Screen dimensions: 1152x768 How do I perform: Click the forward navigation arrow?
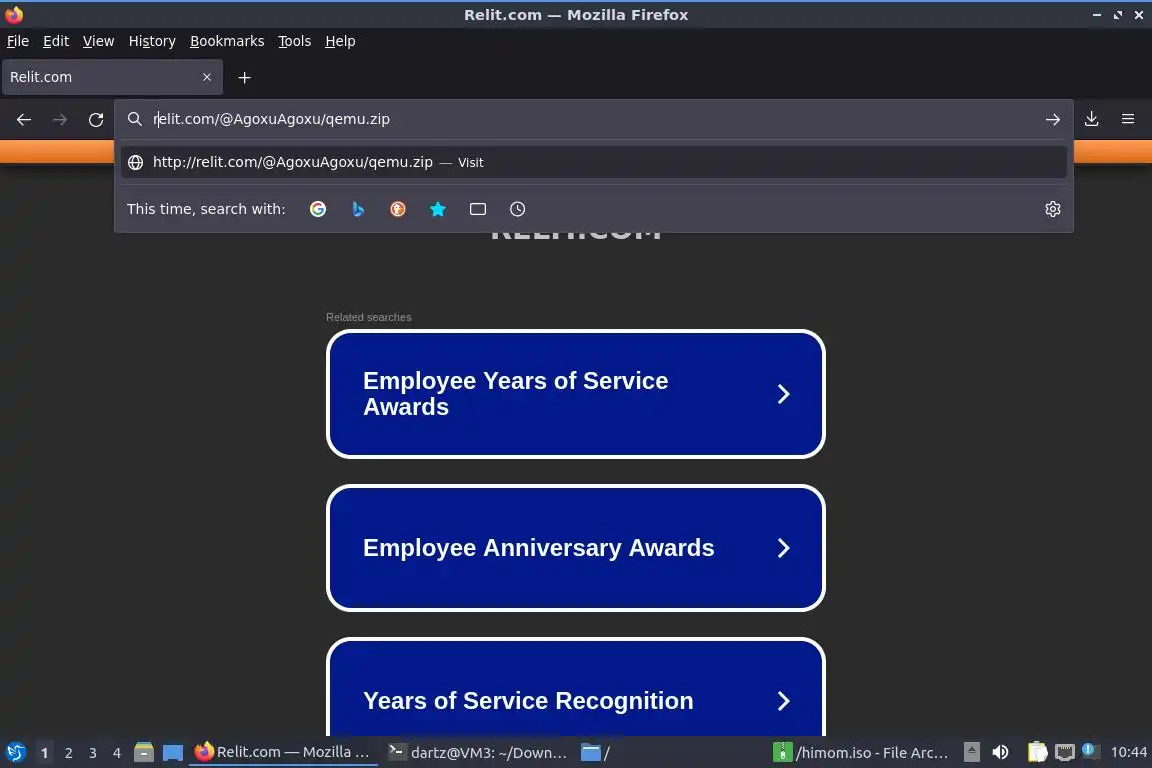(60, 120)
